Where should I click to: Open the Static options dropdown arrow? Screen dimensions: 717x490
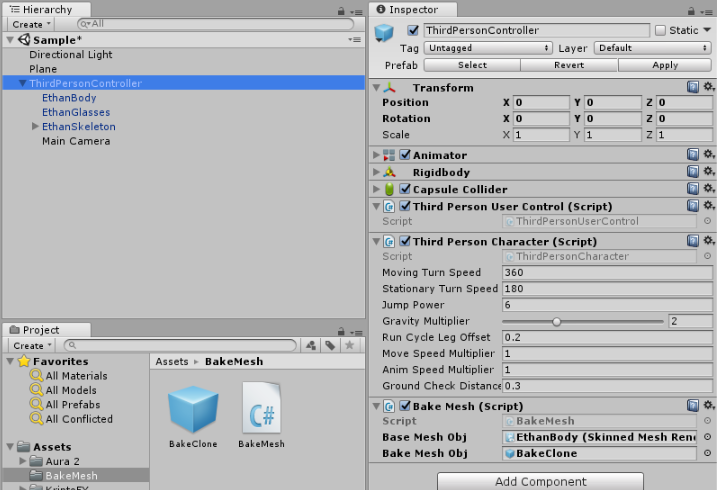tap(707, 30)
